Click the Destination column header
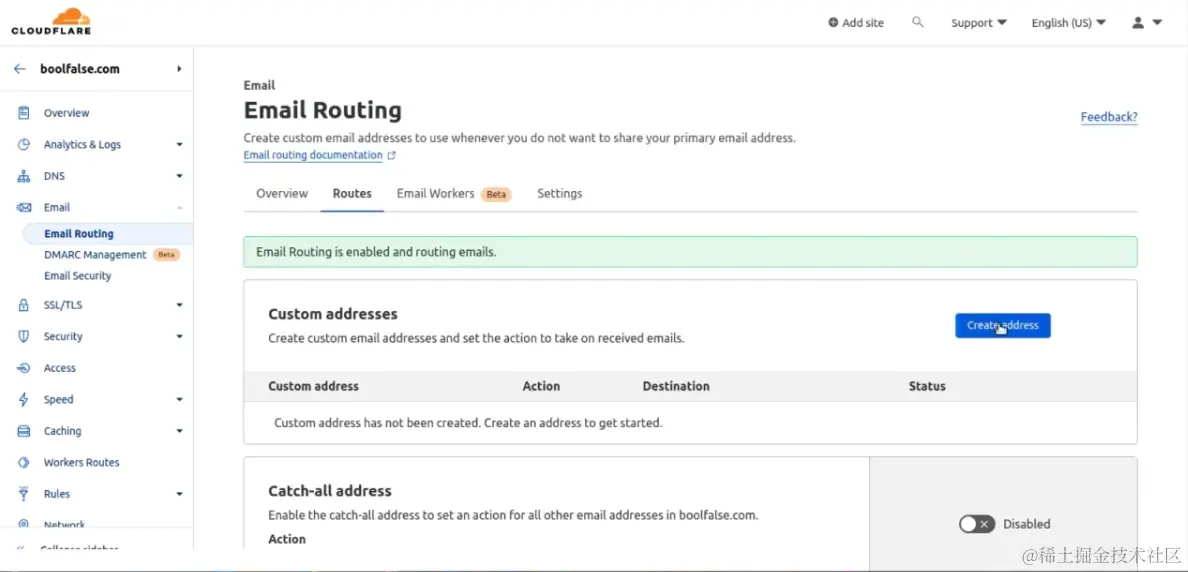1188x572 pixels. [x=676, y=386]
